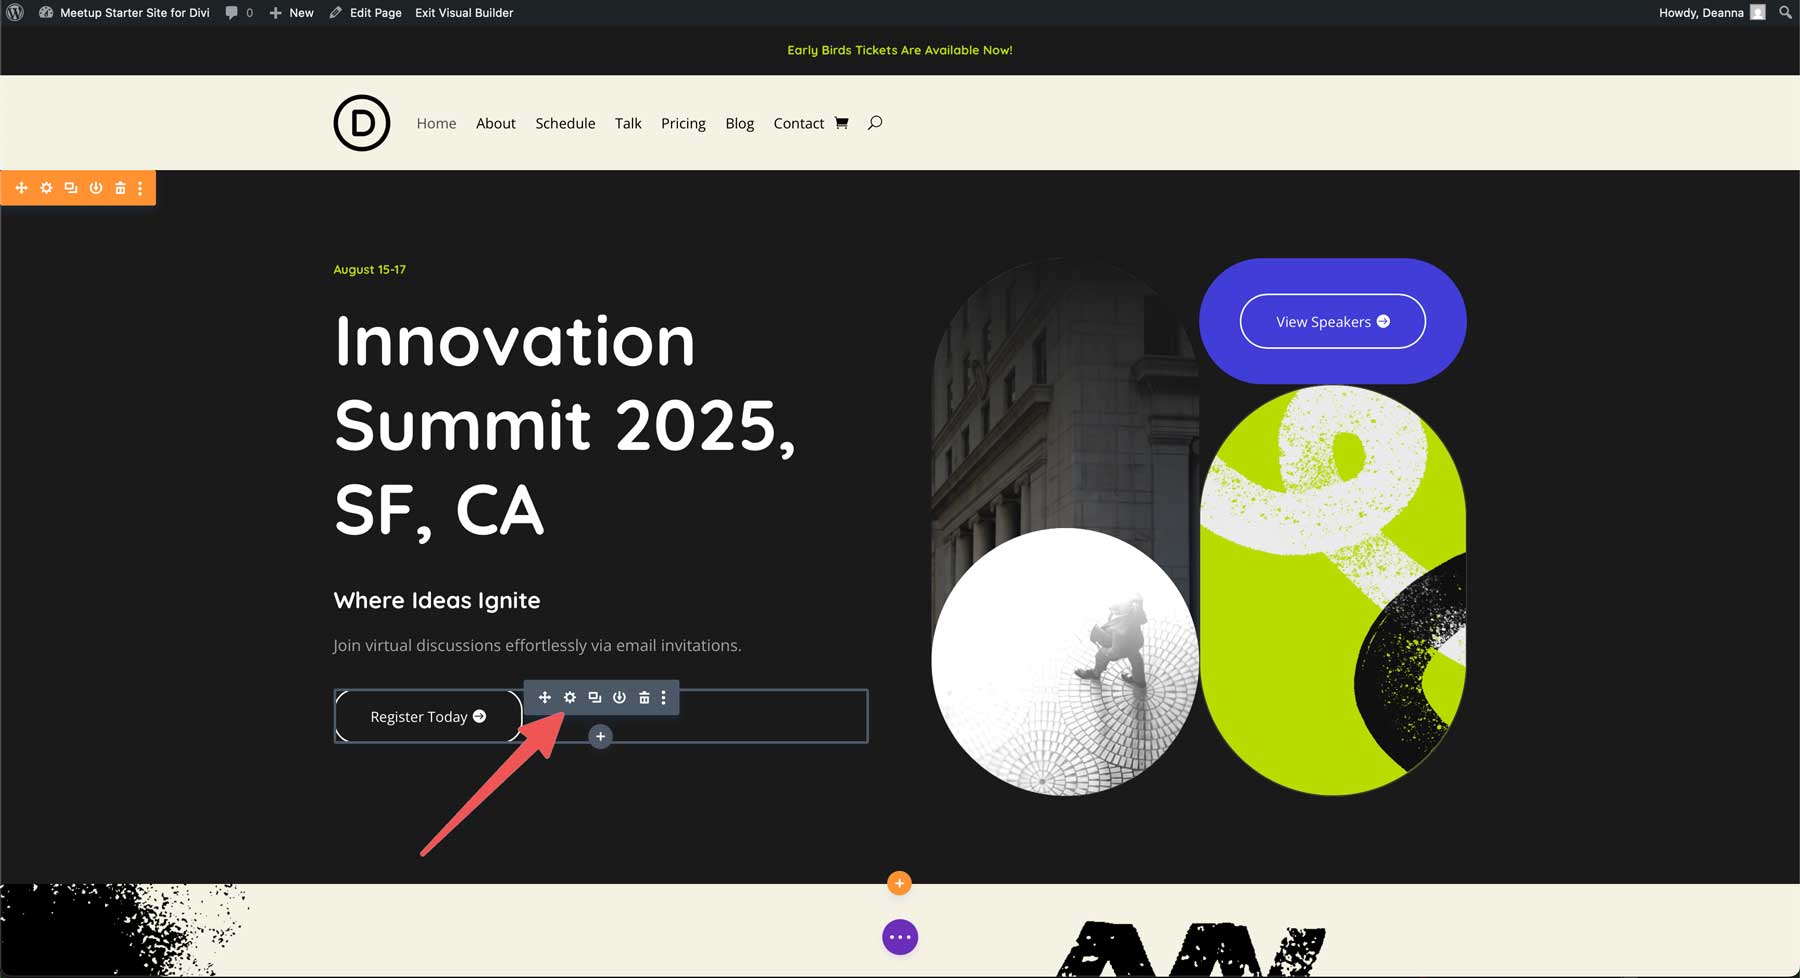Duplicate the row using the copy icon
This screenshot has width=1800, height=978.
594,697
